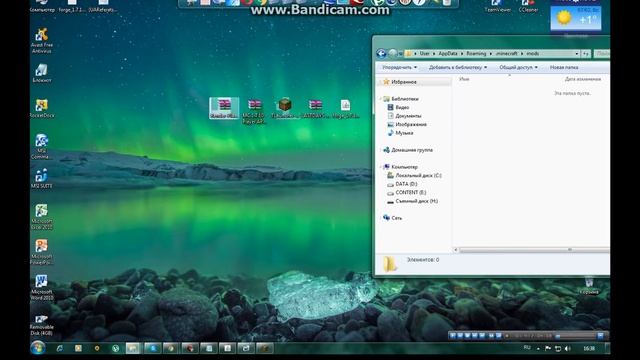This screenshot has height=360, width=640.
Task: Select Домашняя группа in the sidebar
Action: tap(411, 150)
